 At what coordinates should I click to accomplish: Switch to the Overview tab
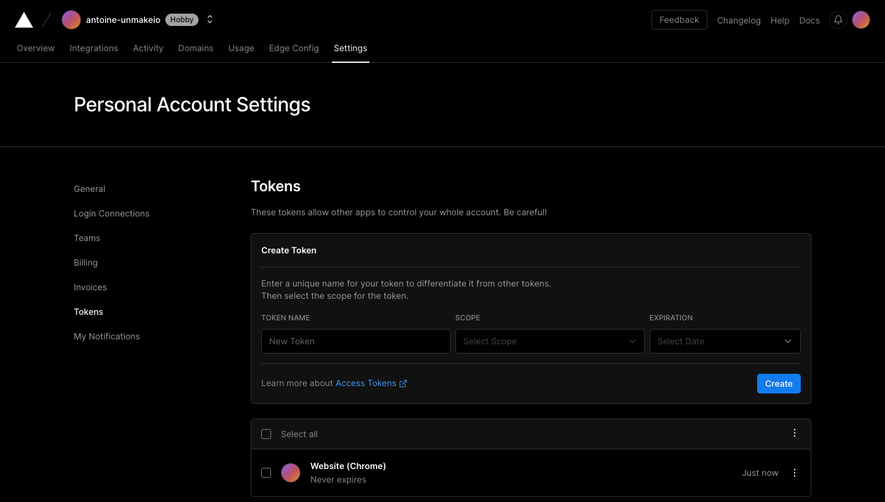(x=36, y=49)
